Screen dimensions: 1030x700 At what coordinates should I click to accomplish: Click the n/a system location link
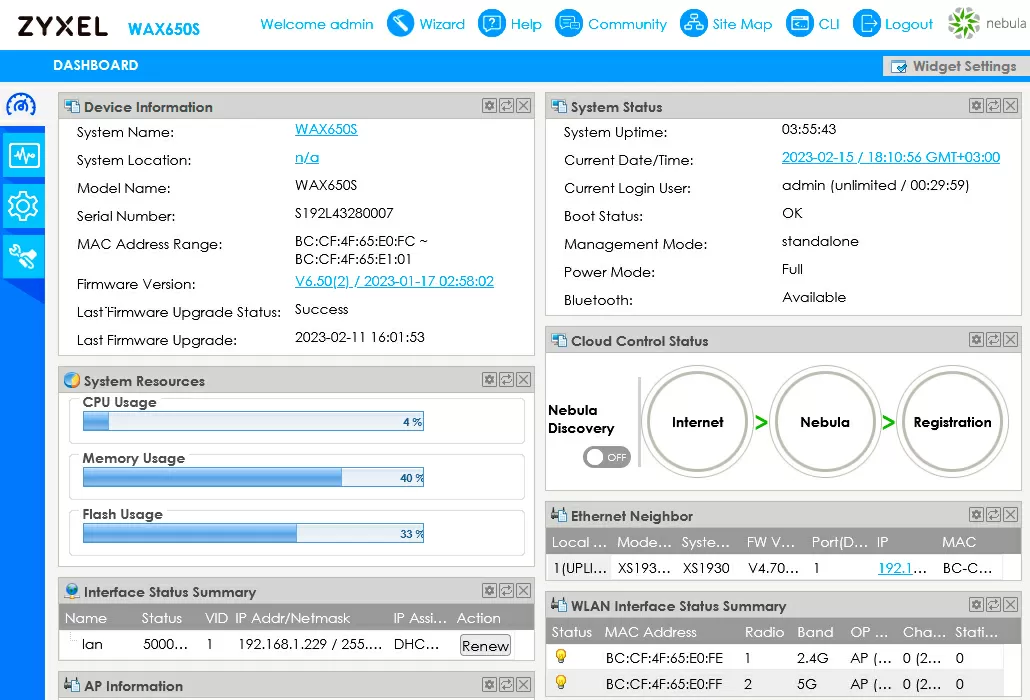(x=307, y=158)
